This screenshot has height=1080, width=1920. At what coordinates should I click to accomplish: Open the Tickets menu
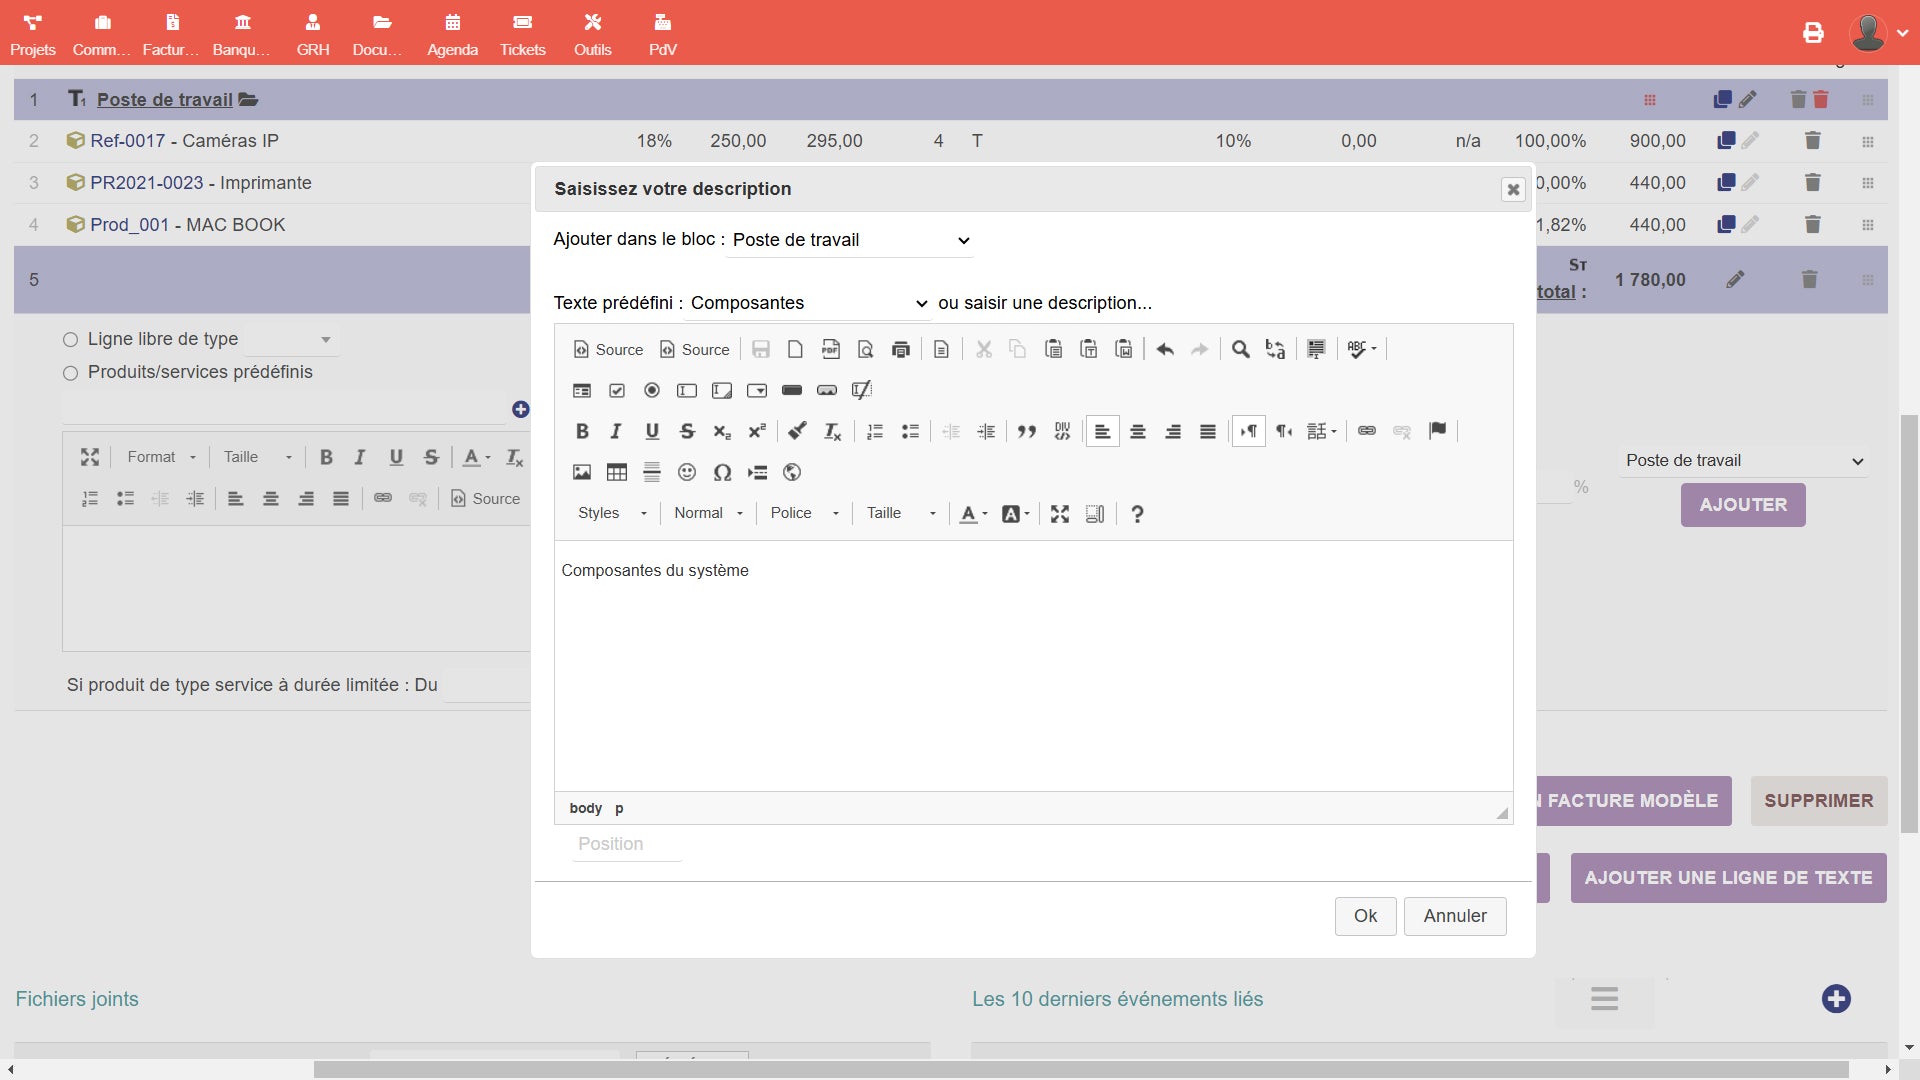pyautogui.click(x=522, y=33)
